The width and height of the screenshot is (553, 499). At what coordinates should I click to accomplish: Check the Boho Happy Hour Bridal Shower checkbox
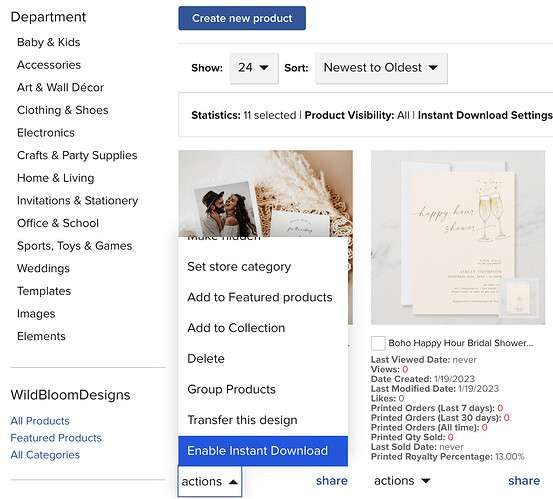click(378, 343)
